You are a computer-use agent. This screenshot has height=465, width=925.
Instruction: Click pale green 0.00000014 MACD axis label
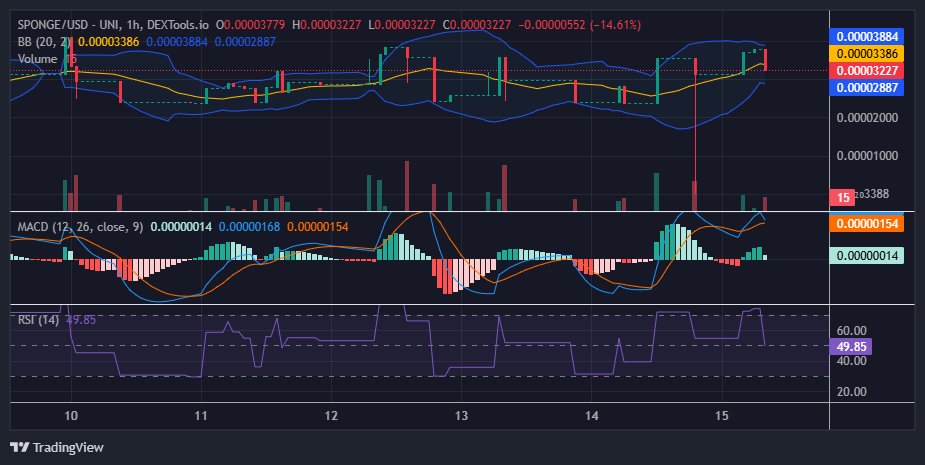click(x=867, y=256)
